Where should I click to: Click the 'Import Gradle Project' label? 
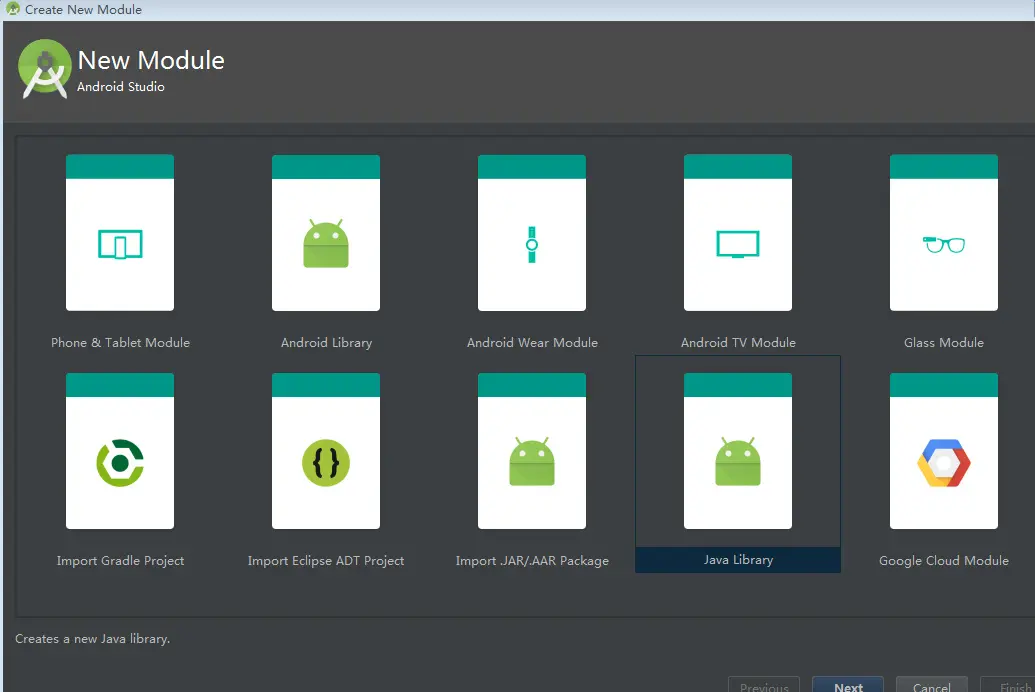pos(120,561)
